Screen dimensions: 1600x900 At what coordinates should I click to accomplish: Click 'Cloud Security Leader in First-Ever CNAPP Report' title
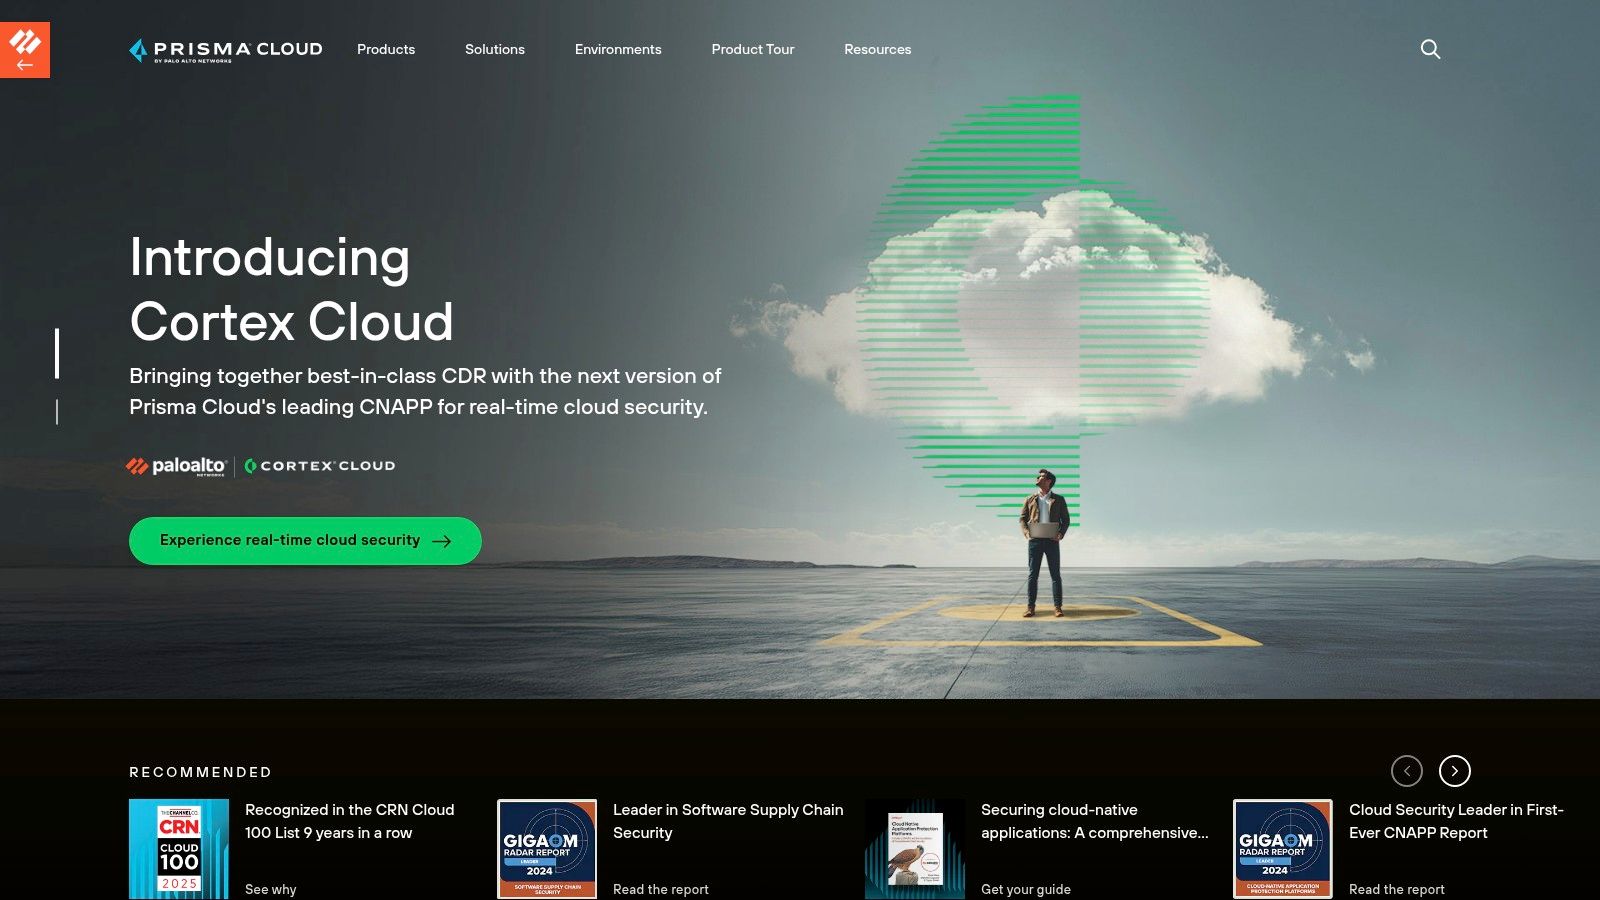tap(1456, 821)
